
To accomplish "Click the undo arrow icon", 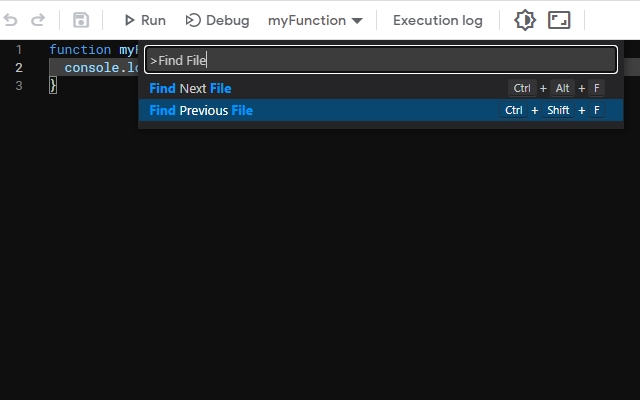I will 10,20.
